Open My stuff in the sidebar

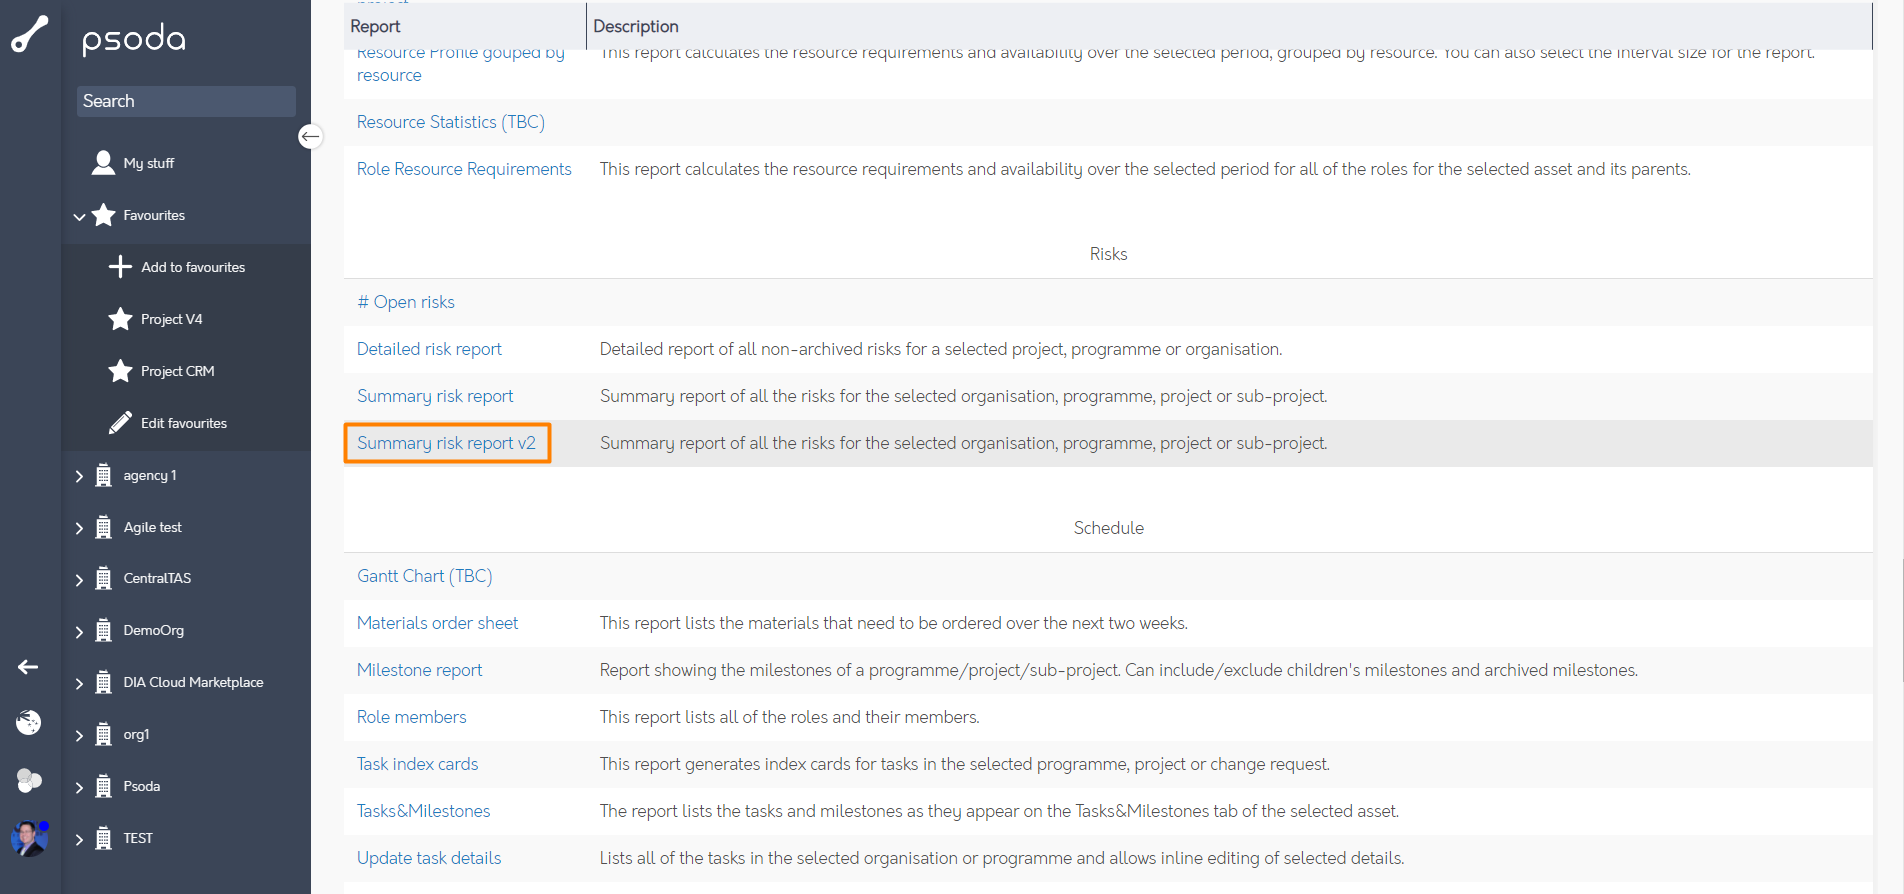148,163
